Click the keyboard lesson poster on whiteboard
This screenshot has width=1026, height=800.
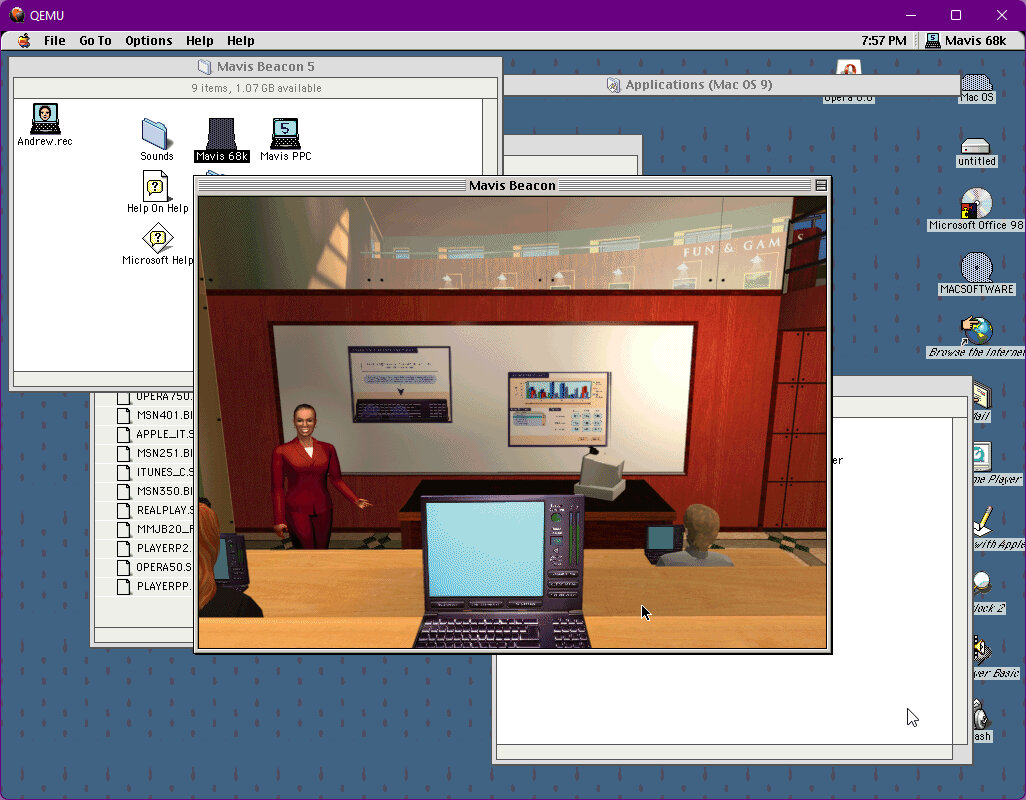click(x=399, y=385)
